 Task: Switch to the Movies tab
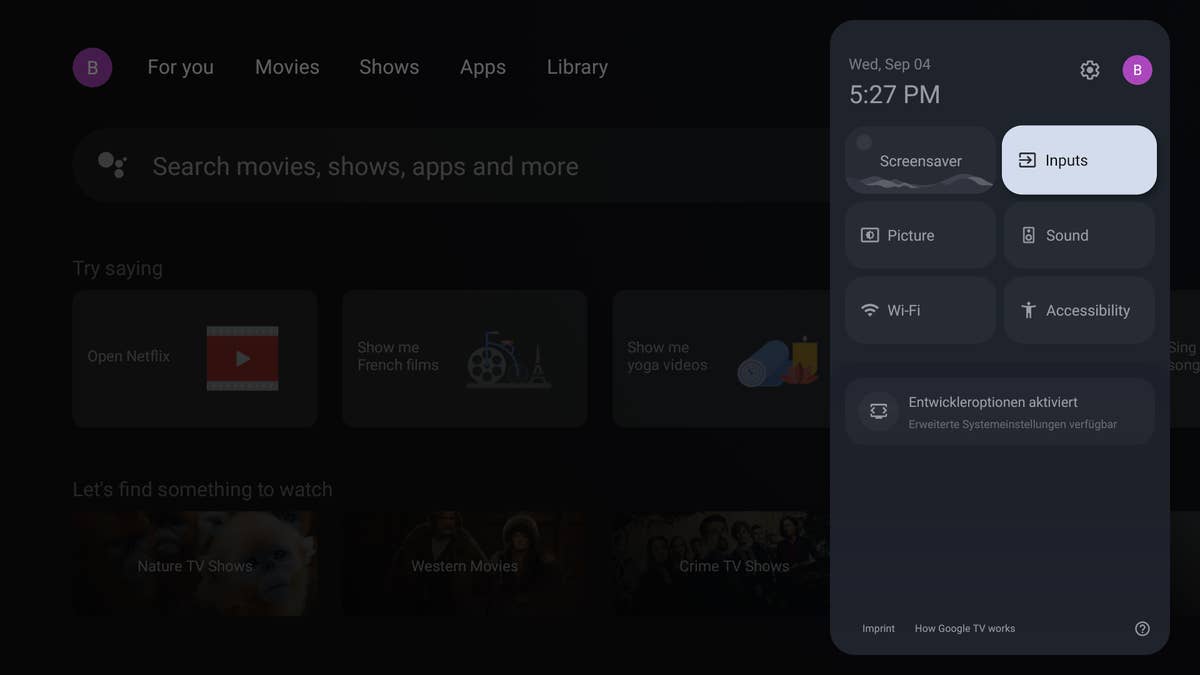(x=287, y=67)
